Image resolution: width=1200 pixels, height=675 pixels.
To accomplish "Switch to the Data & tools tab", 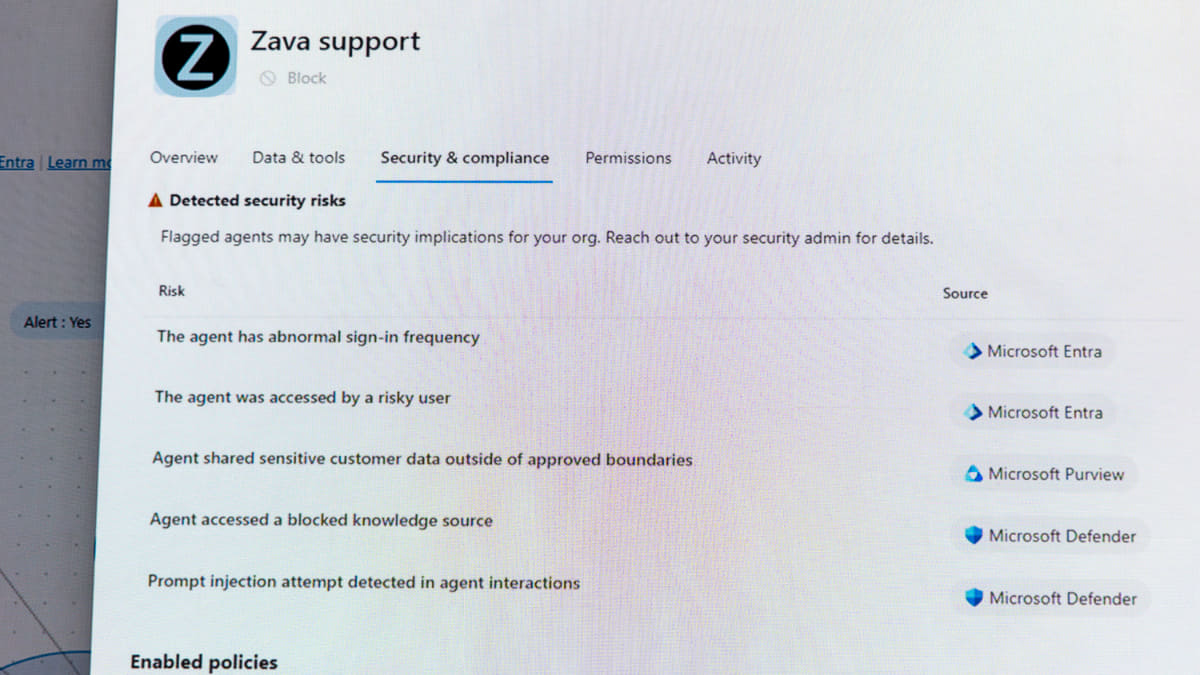I will pyautogui.click(x=299, y=158).
